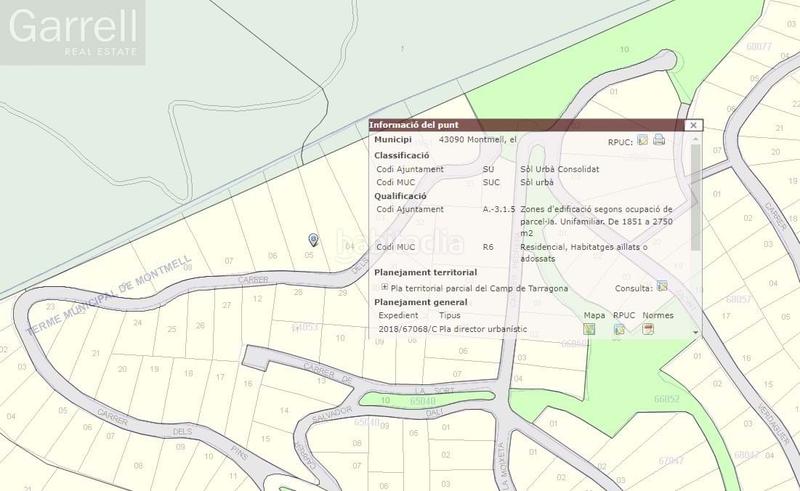This screenshot has width=800, height=491.
Task: Click the popup's vertical scrollbar thumb
Action: click(695, 195)
